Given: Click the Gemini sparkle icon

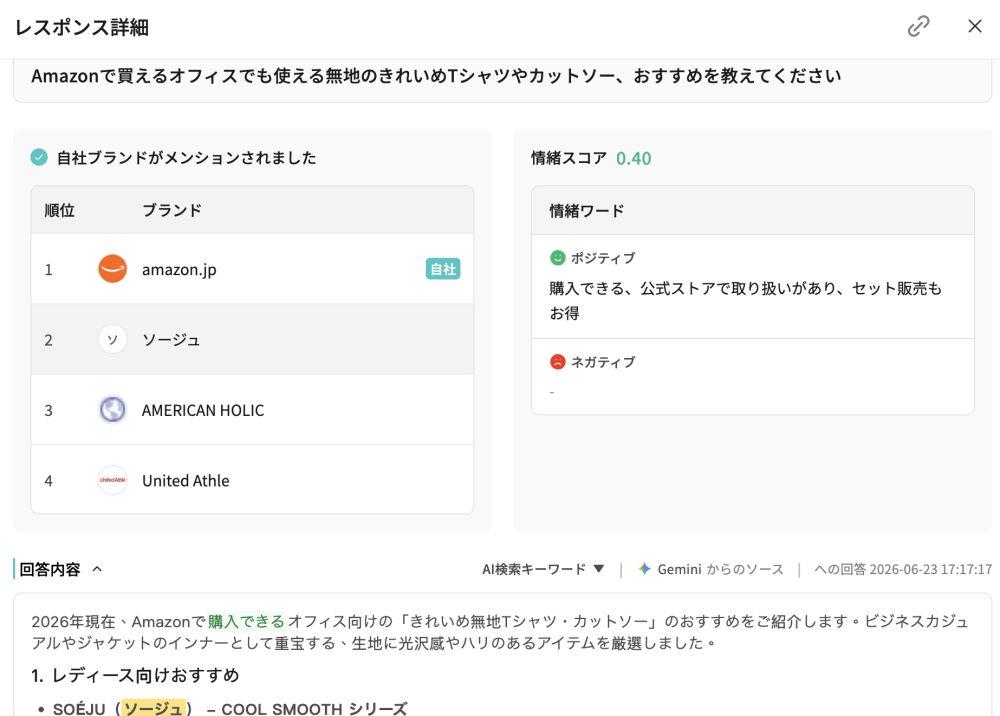Looking at the screenshot, I should [644, 569].
